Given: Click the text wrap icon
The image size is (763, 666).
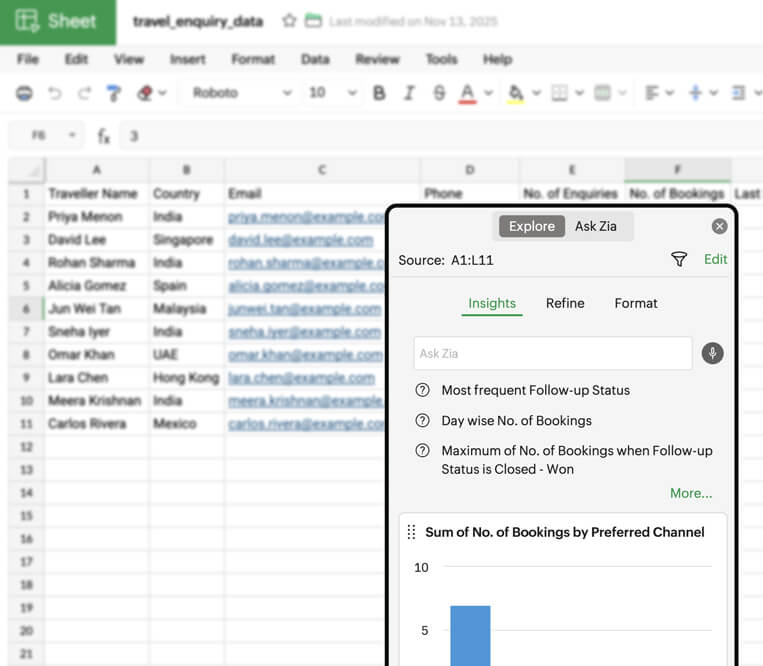Looking at the screenshot, I should click(739, 92).
